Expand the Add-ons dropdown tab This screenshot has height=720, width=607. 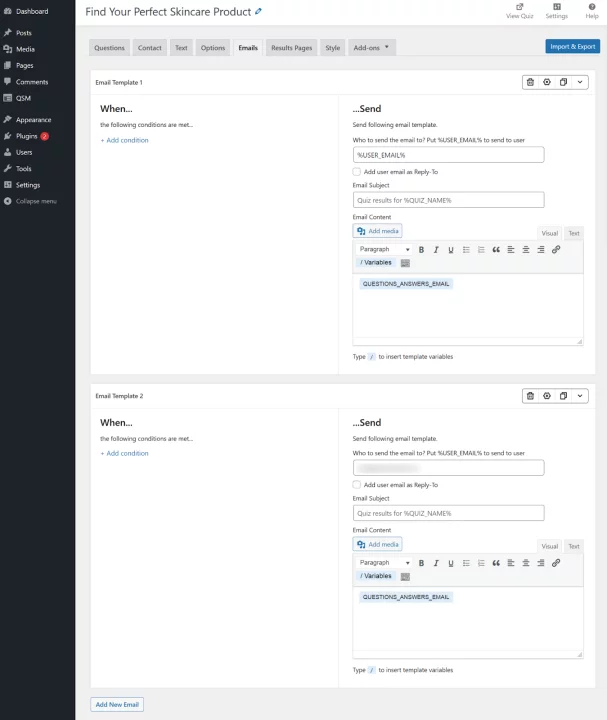(x=371, y=48)
